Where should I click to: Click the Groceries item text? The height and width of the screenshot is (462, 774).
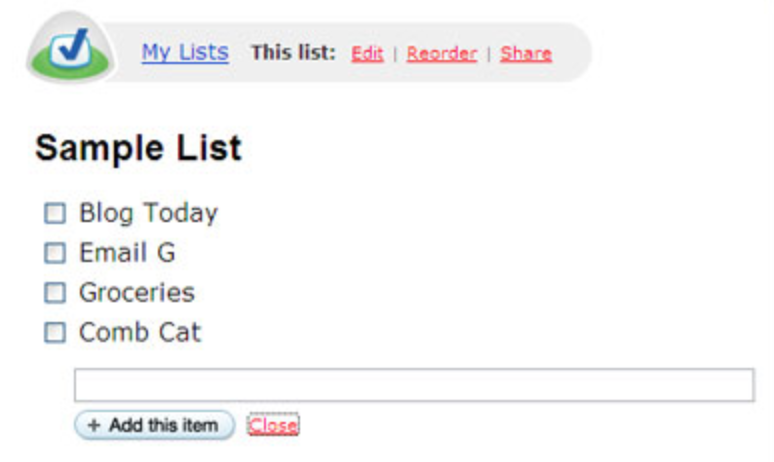(x=137, y=292)
